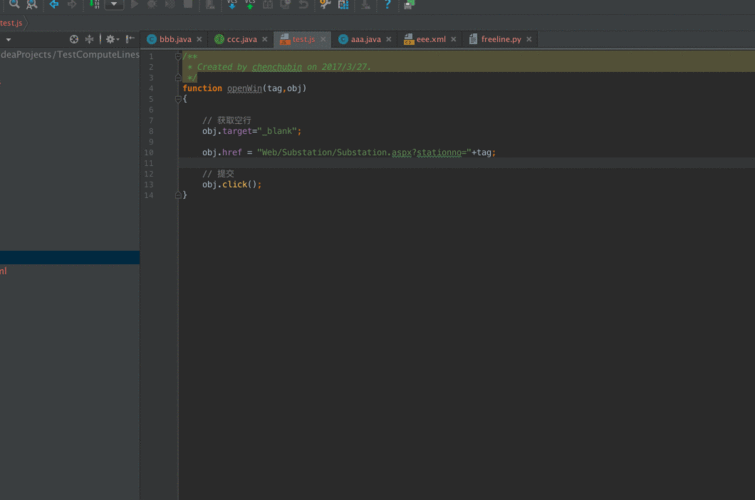The width and height of the screenshot is (755, 500).
Task: Click the Find search icon in toolbar
Action: point(14,5)
